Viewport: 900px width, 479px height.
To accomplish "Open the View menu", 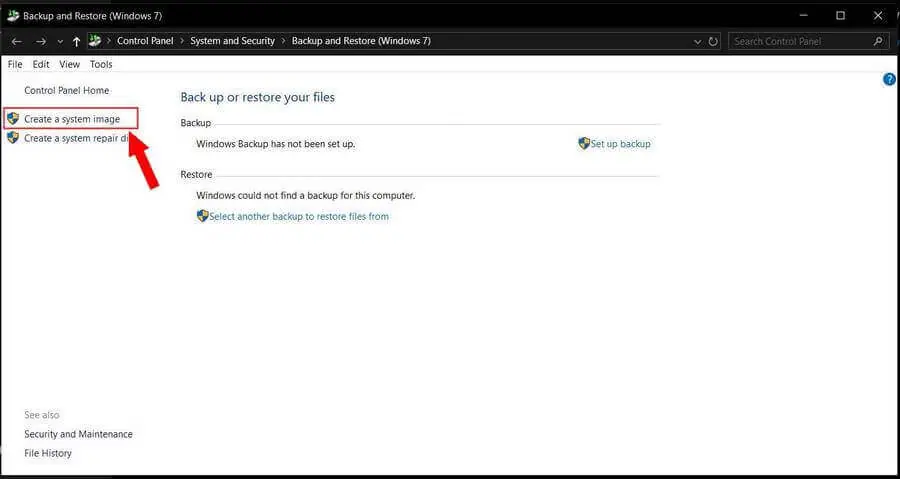I will (69, 64).
